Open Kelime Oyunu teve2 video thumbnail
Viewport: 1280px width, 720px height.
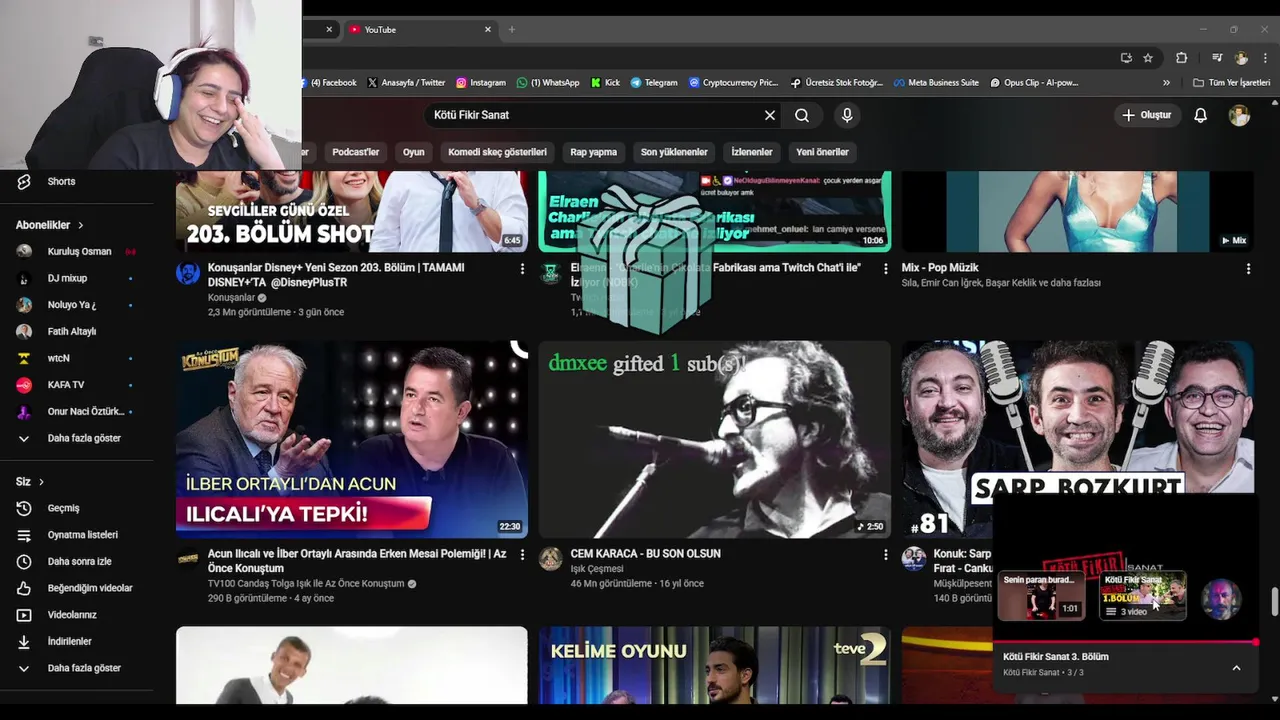click(x=715, y=665)
